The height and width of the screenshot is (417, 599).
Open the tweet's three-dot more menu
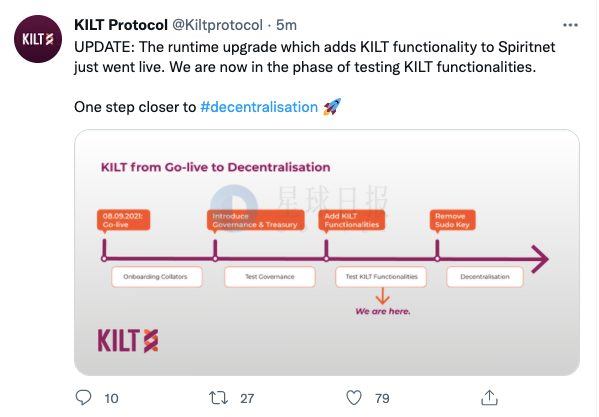point(570,25)
